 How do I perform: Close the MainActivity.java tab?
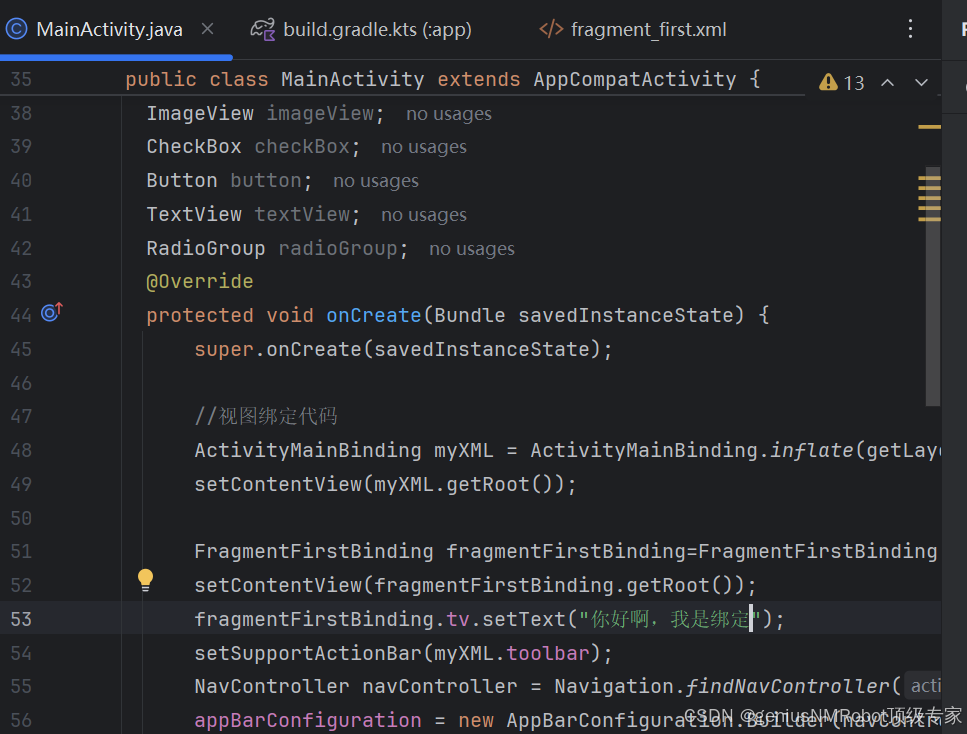(x=206, y=29)
